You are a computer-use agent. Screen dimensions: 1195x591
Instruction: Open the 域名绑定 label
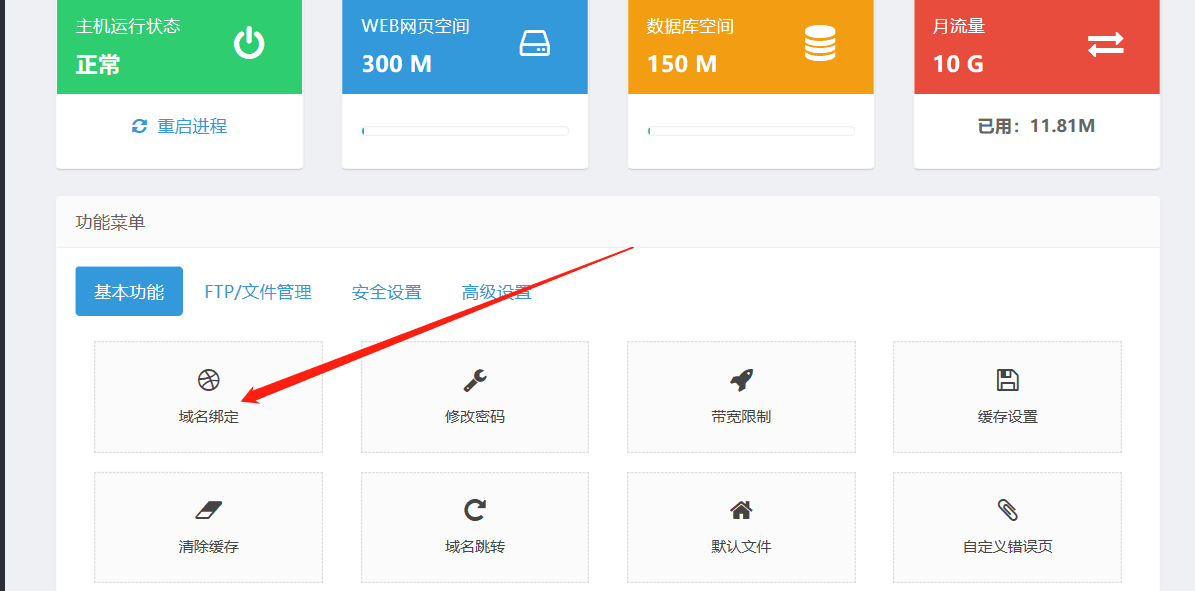point(209,416)
